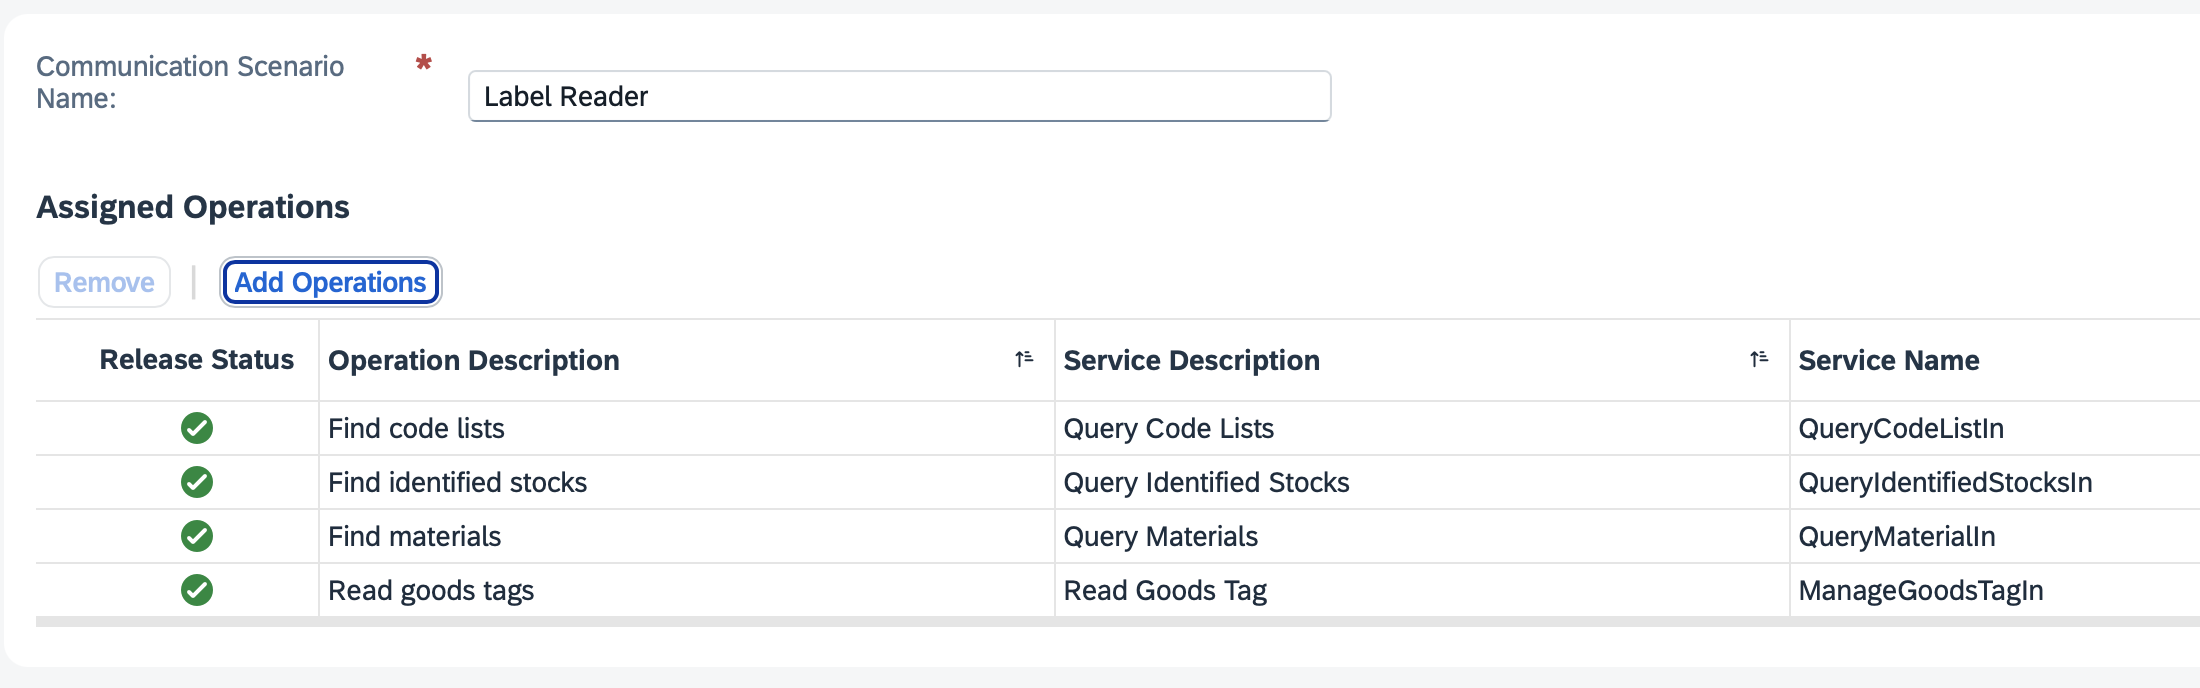Sort by Operation Description using sort icon
This screenshot has width=2200, height=688.
click(x=1024, y=359)
